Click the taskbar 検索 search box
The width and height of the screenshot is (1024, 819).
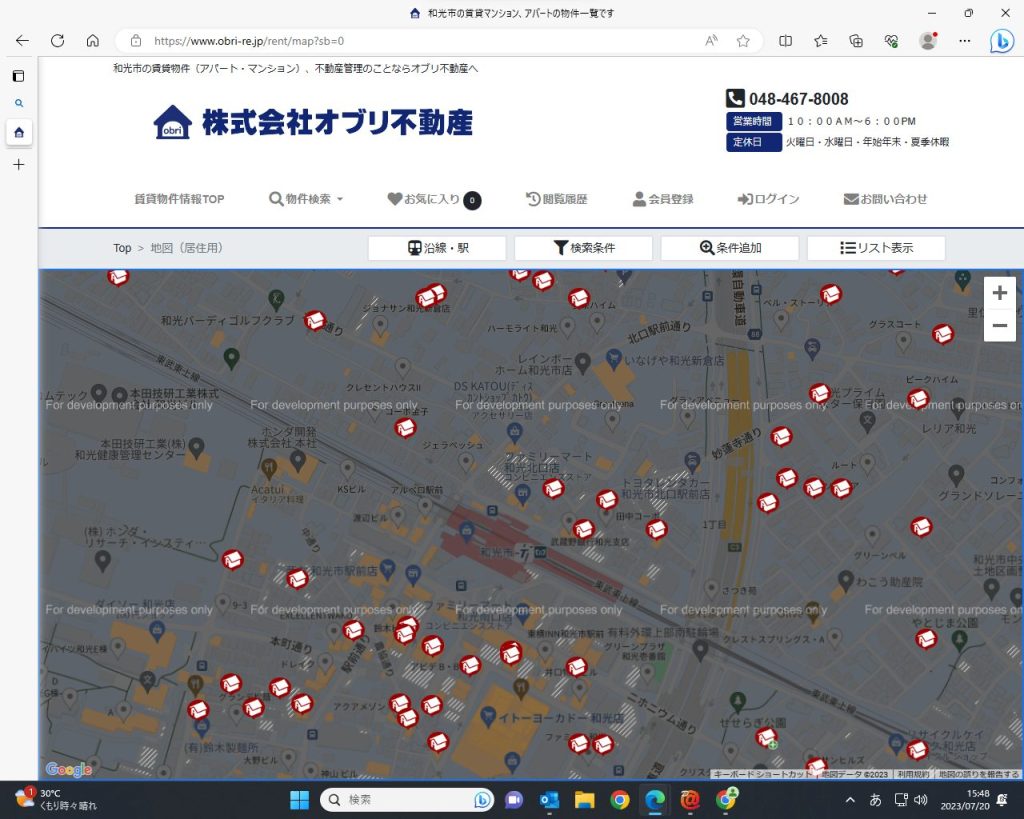407,799
